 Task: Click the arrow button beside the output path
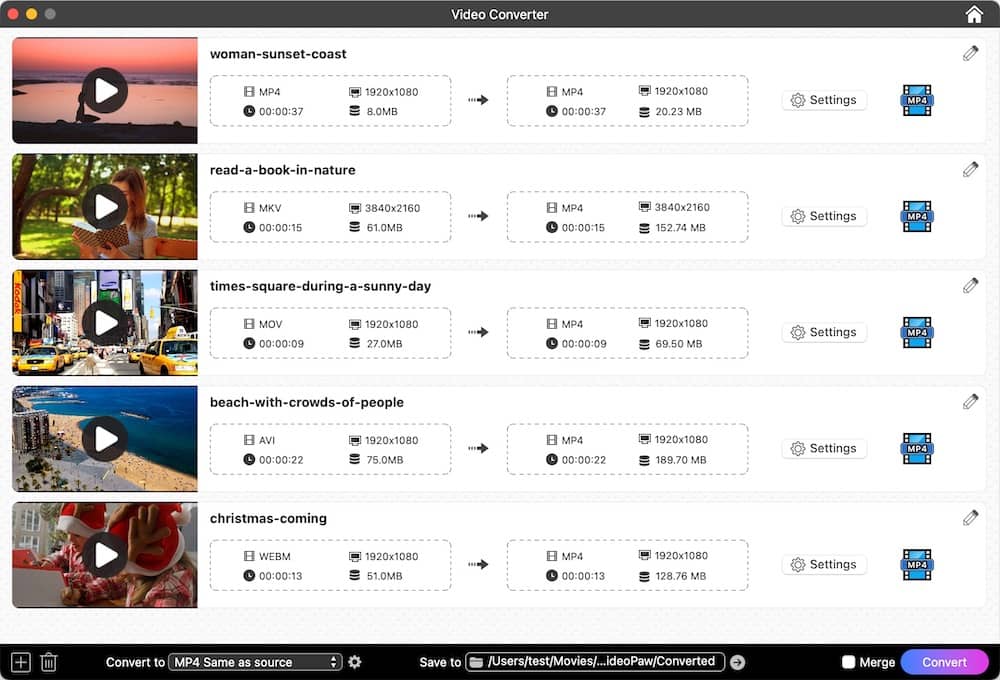[737, 661]
